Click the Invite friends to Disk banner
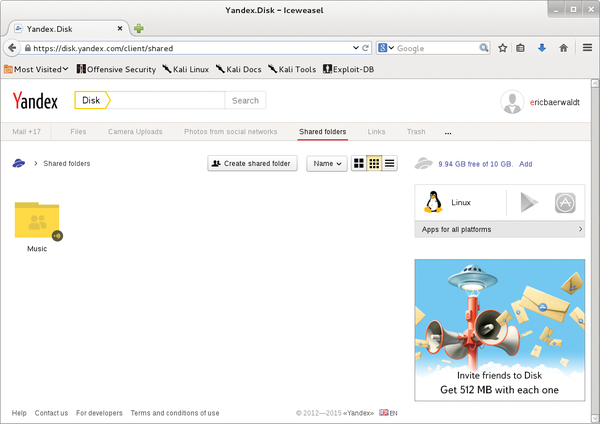 point(500,330)
